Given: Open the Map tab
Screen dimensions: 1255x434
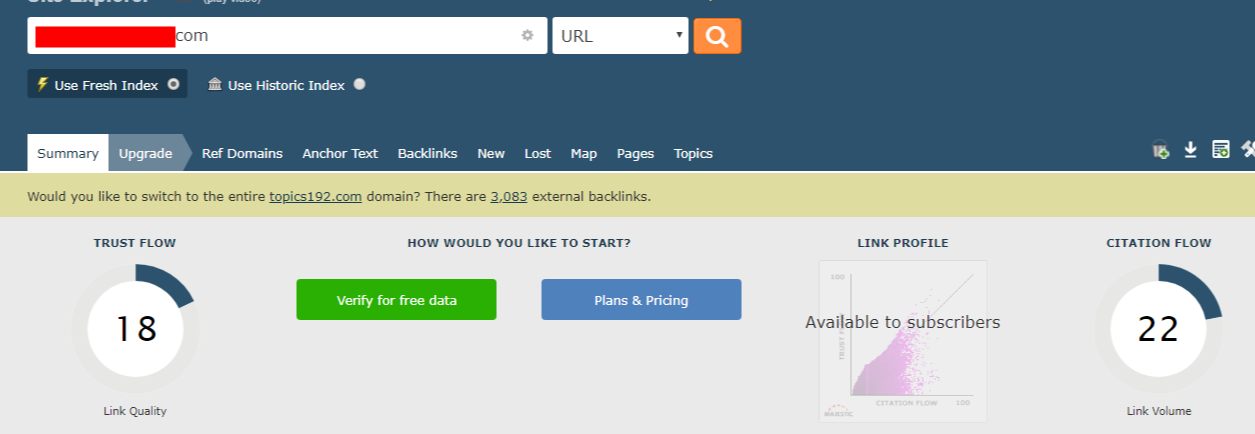Looking at the screenshot, I should coord(584,153).
